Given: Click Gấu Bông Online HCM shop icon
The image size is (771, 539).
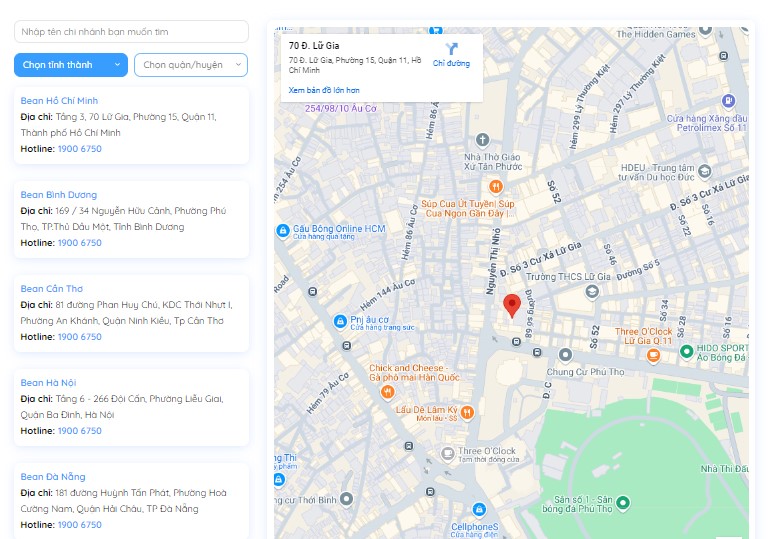Looking at the screenshot, I should (283, 230).
